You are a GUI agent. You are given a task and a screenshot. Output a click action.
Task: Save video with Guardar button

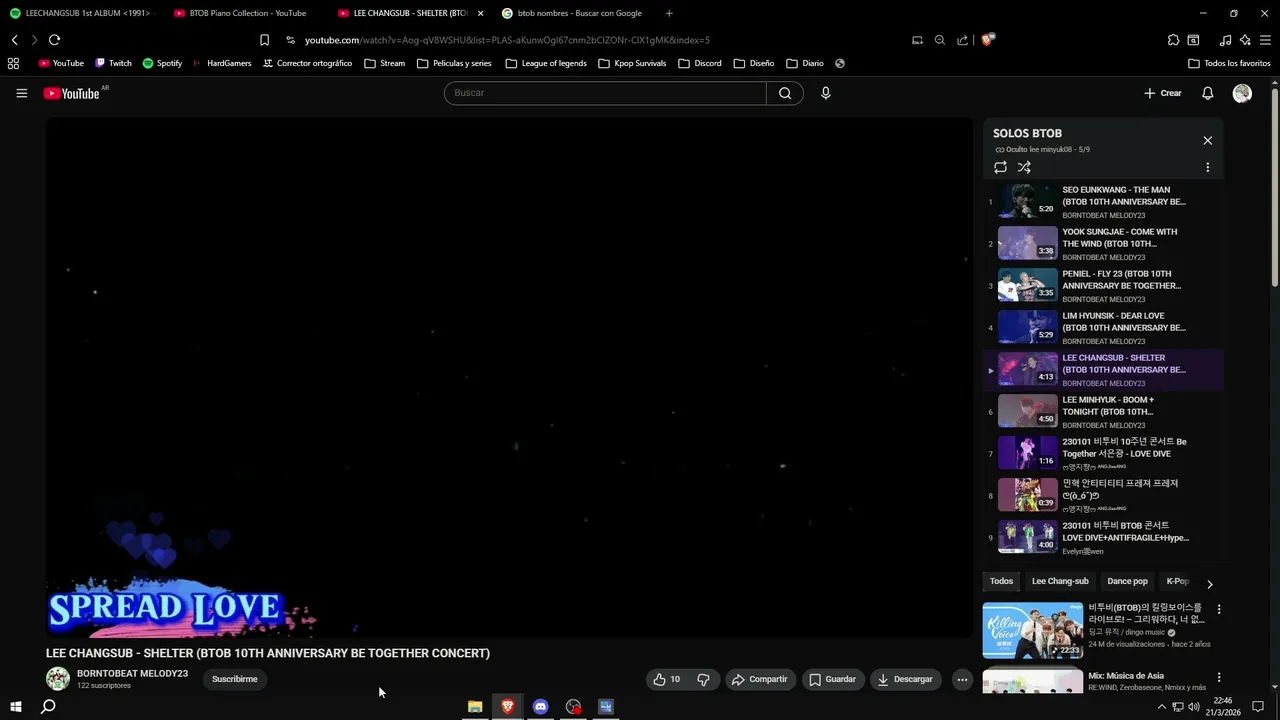pos(833,679)
